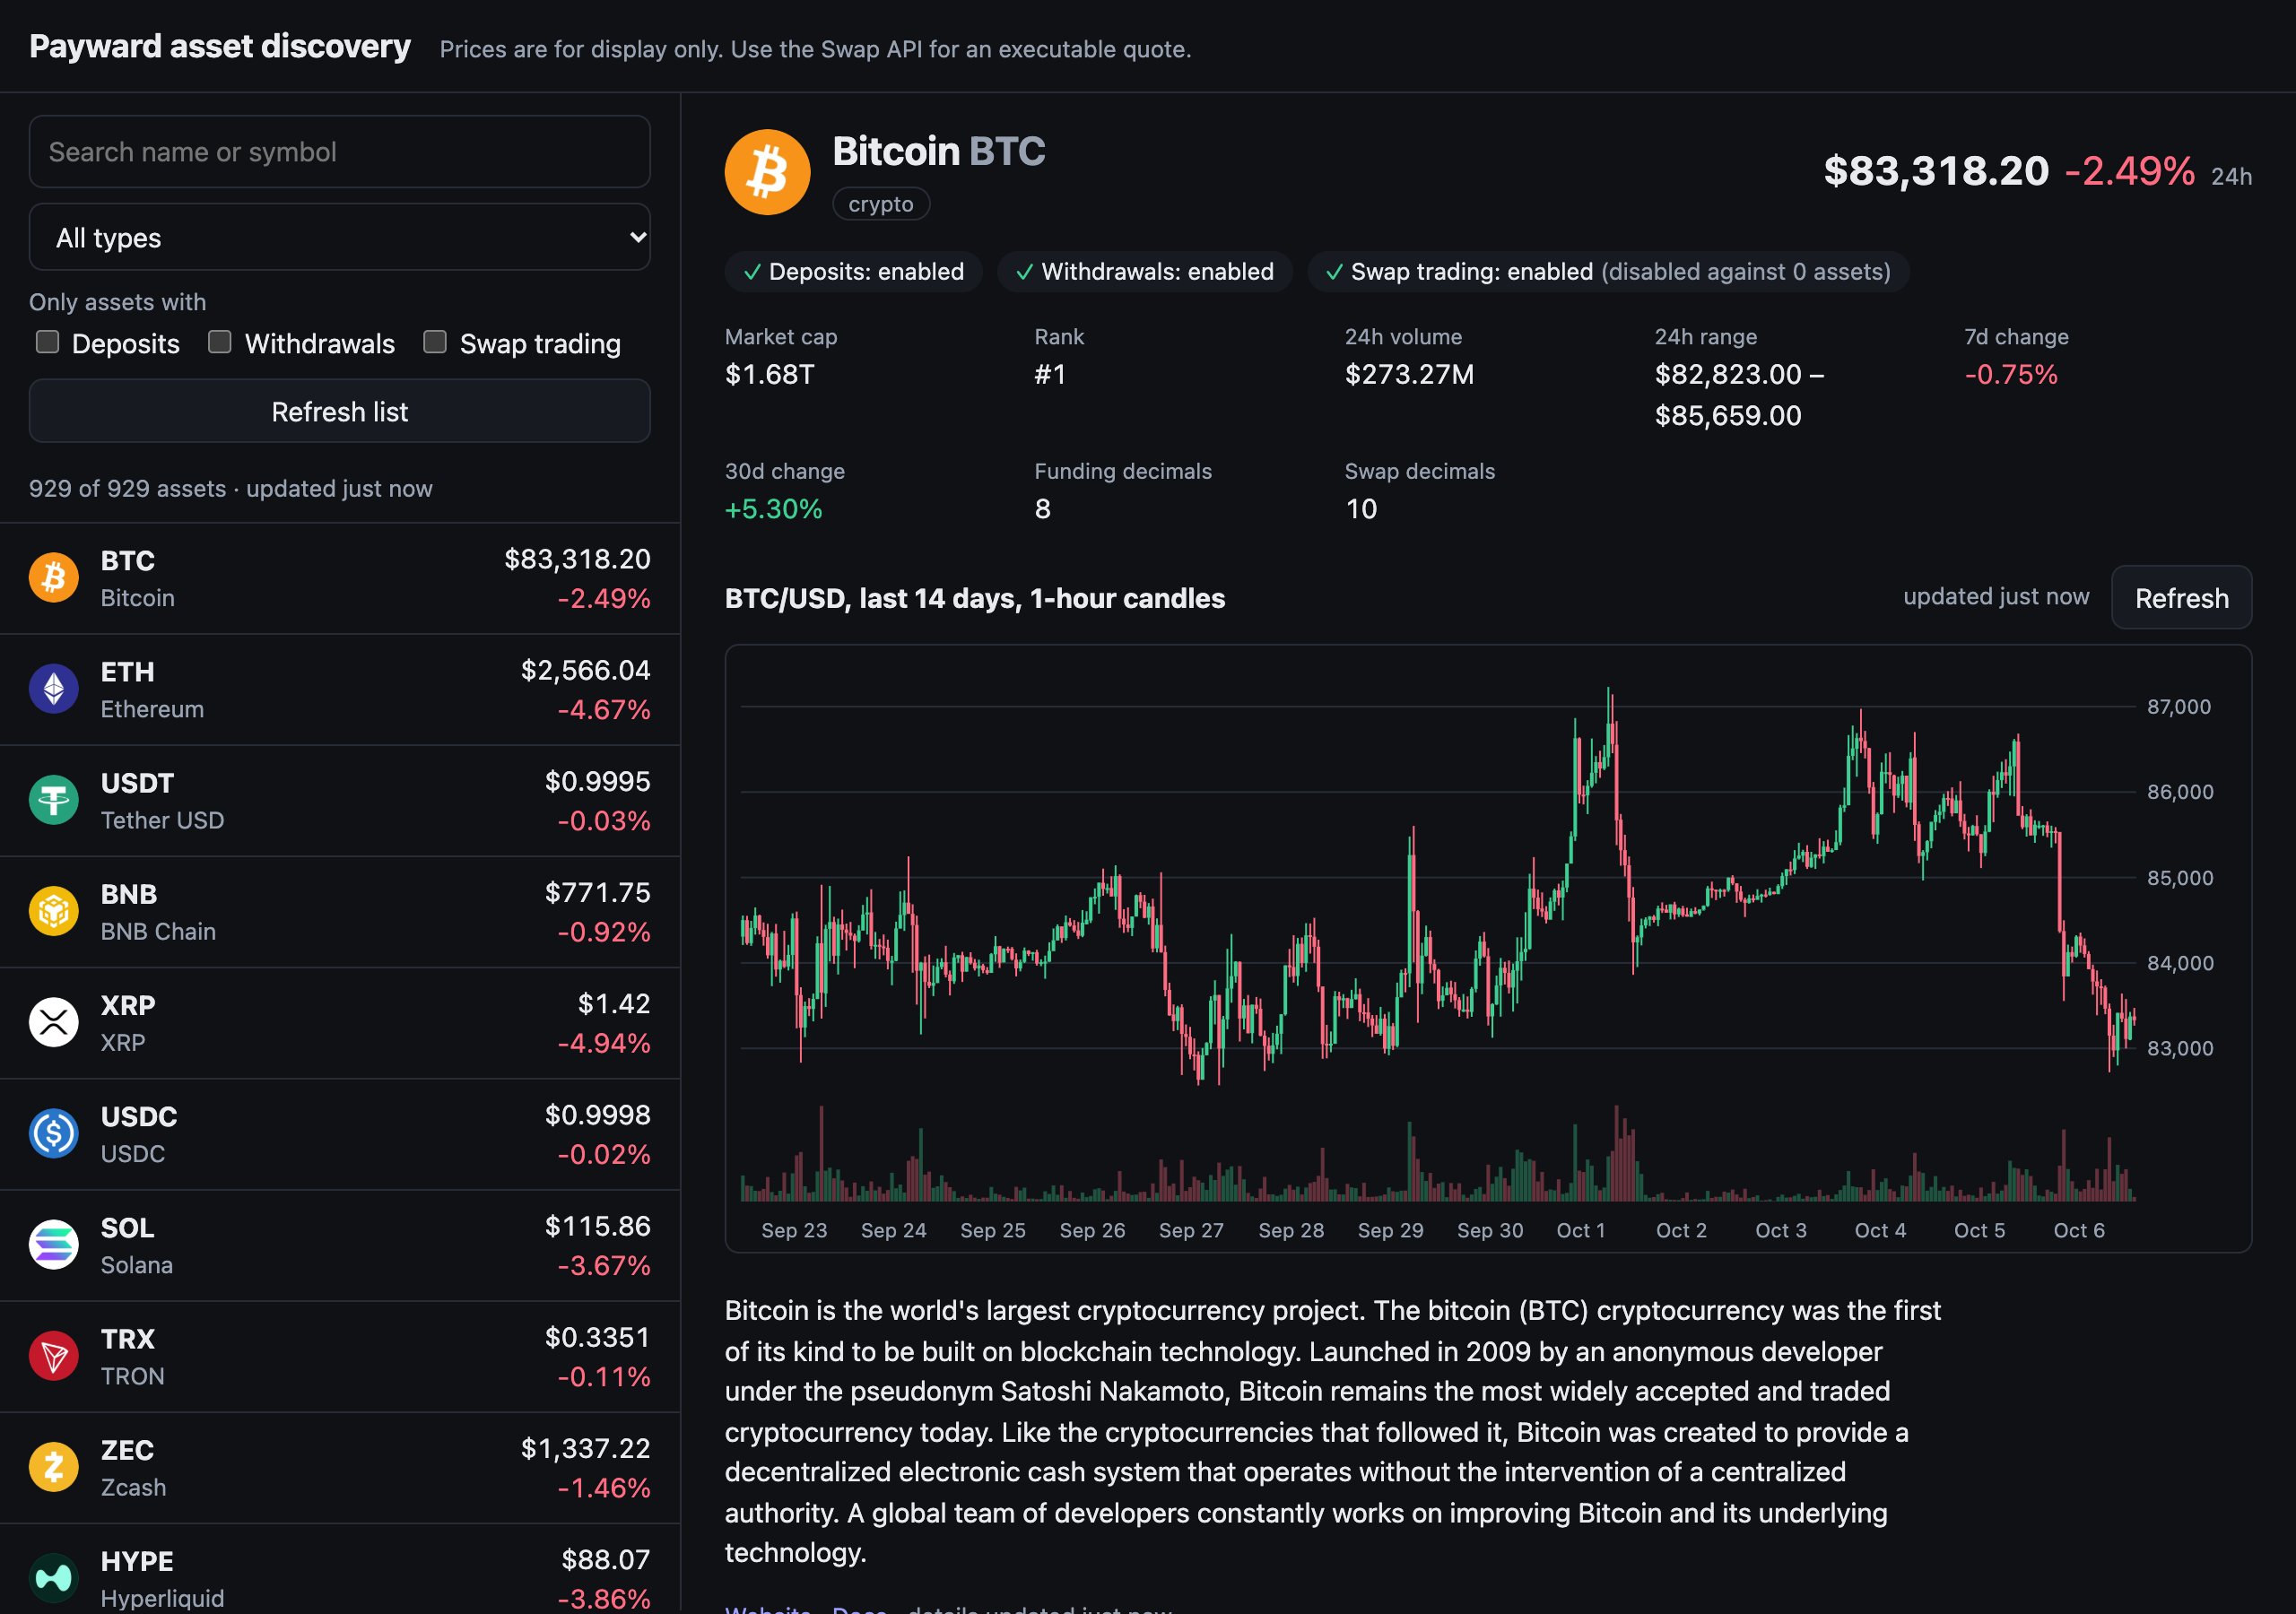Click the Only assets with label
The image size is (2296, 1614).
tap(118, 302)
